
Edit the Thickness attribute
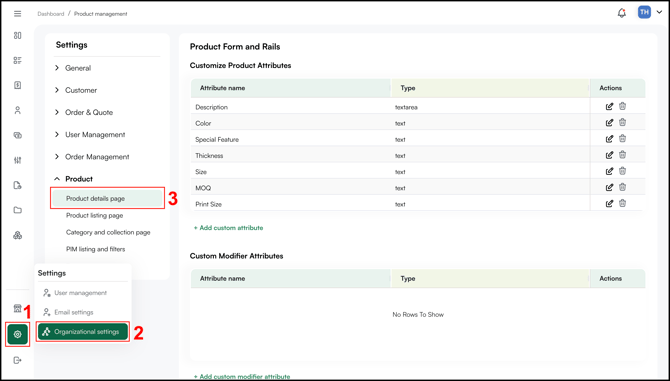[609, 155]
